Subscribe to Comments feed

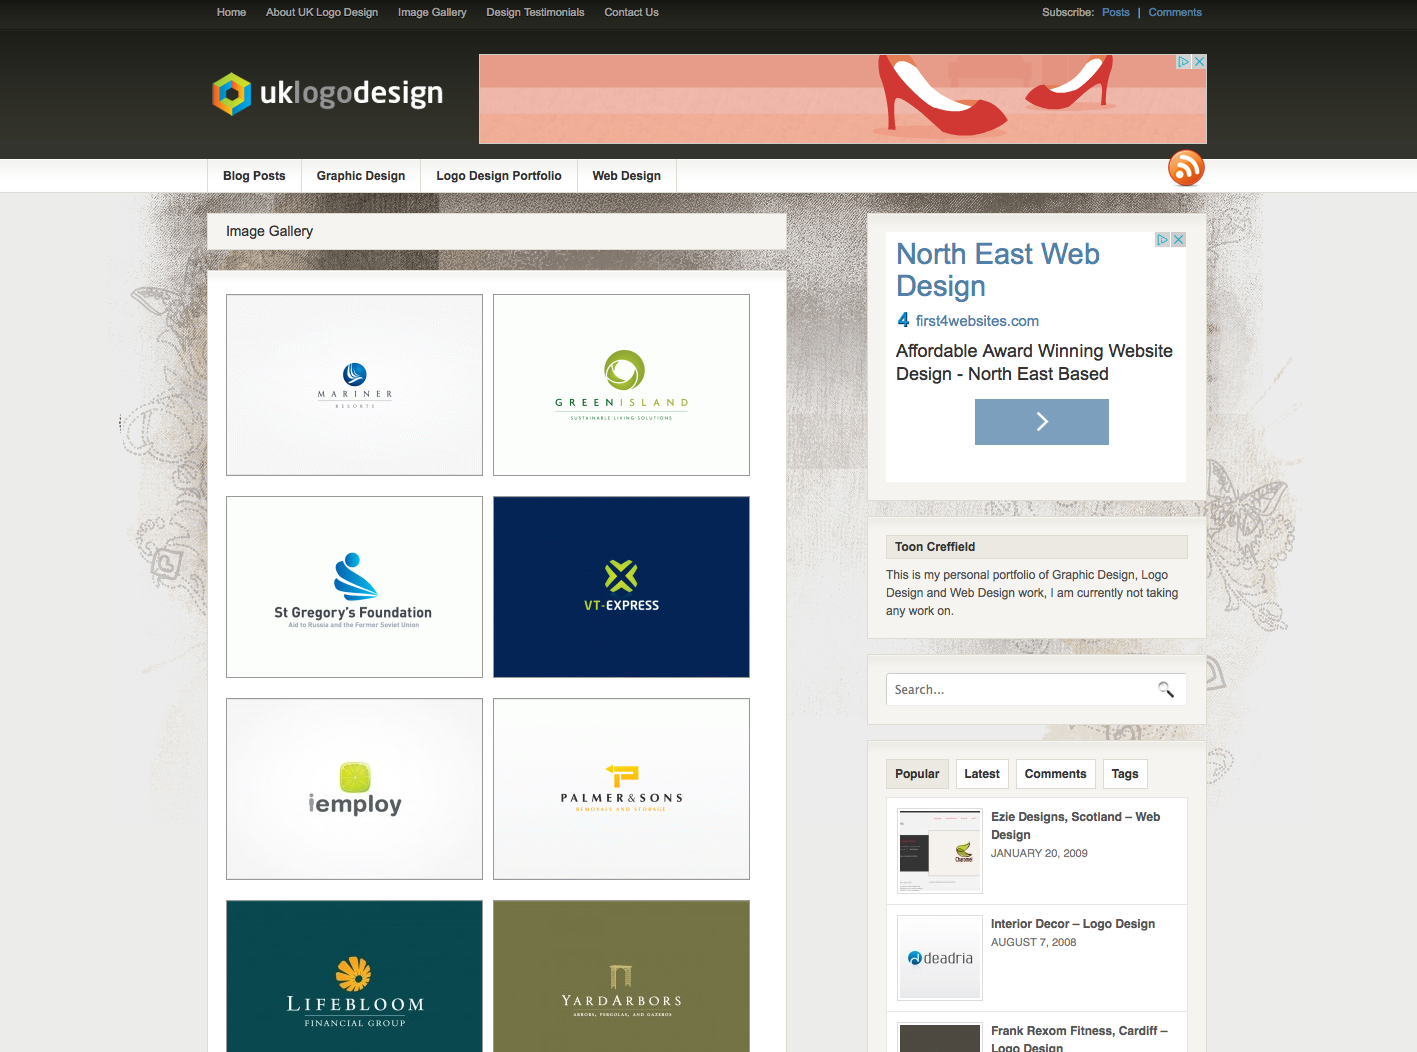click(1175, 12)
